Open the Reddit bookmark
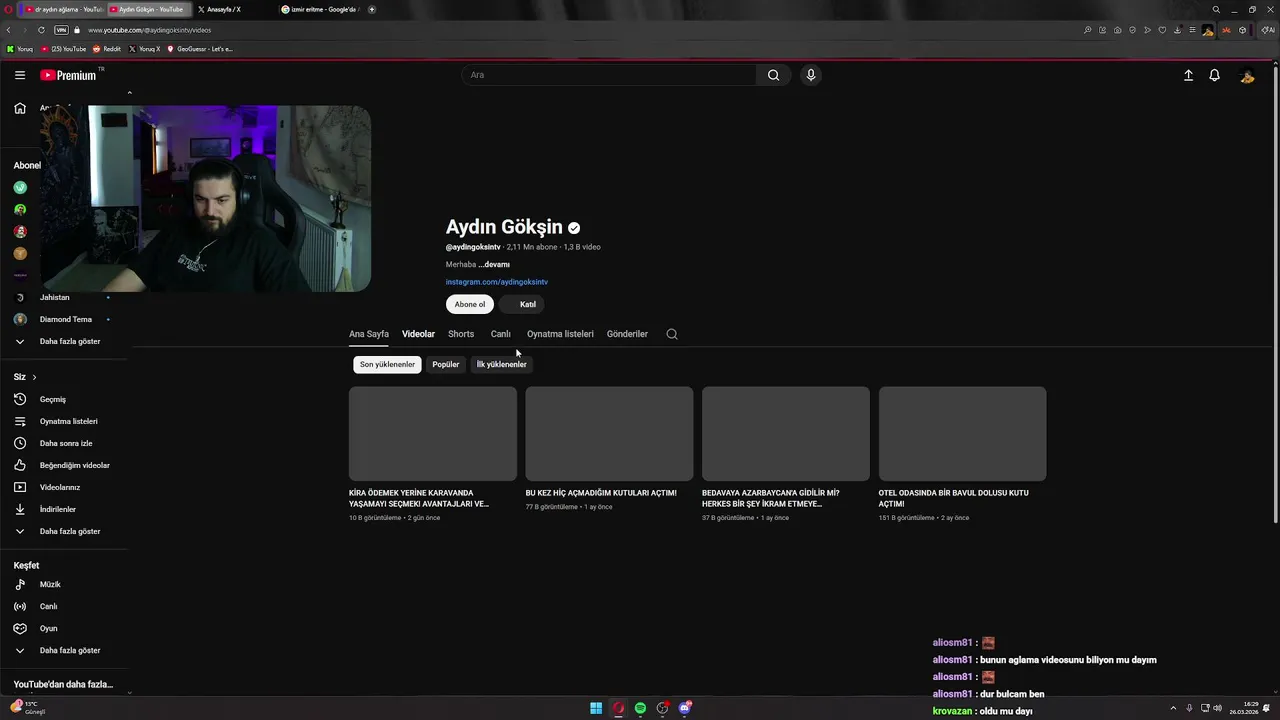Image resolution: width=1280 pixels, height=720 pixels. tap(107, 49)
